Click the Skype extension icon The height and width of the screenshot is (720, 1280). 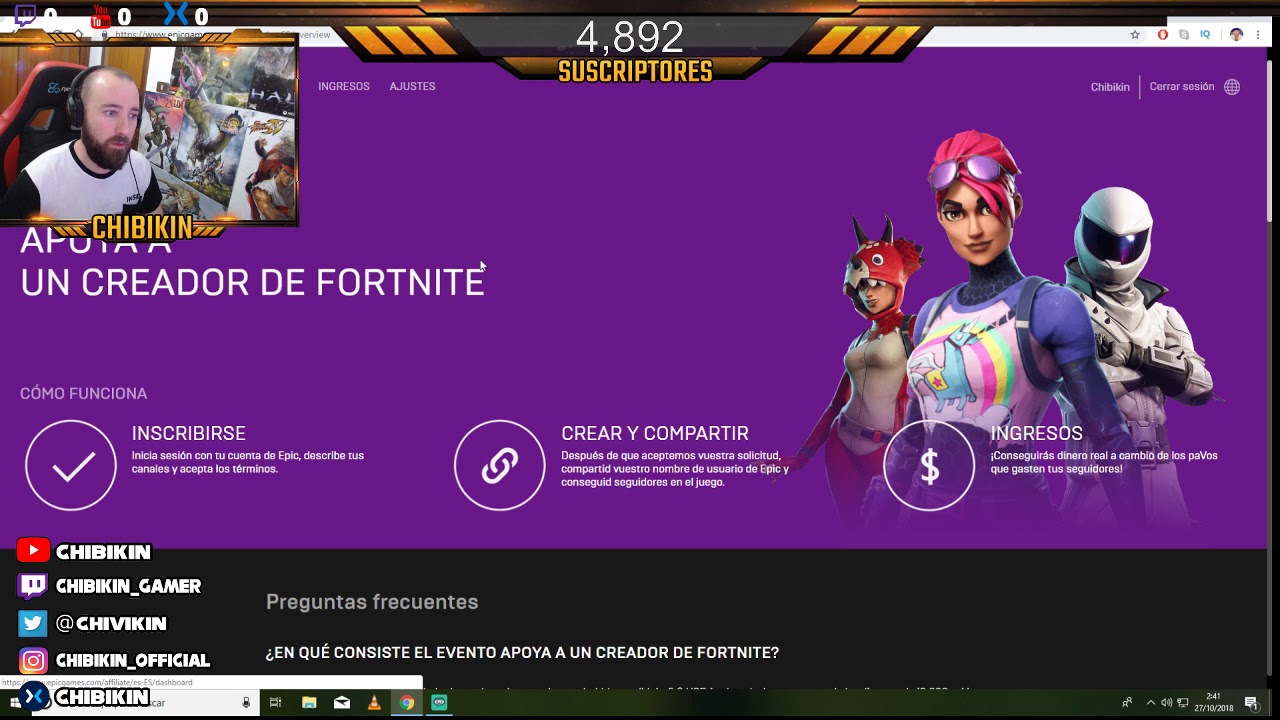(1184, 34)
